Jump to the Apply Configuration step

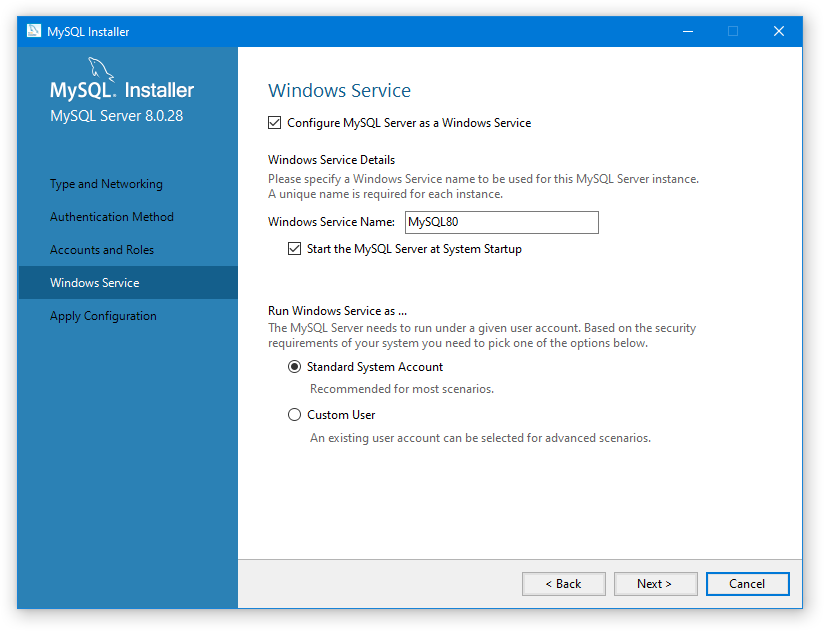tap(103, 316)
